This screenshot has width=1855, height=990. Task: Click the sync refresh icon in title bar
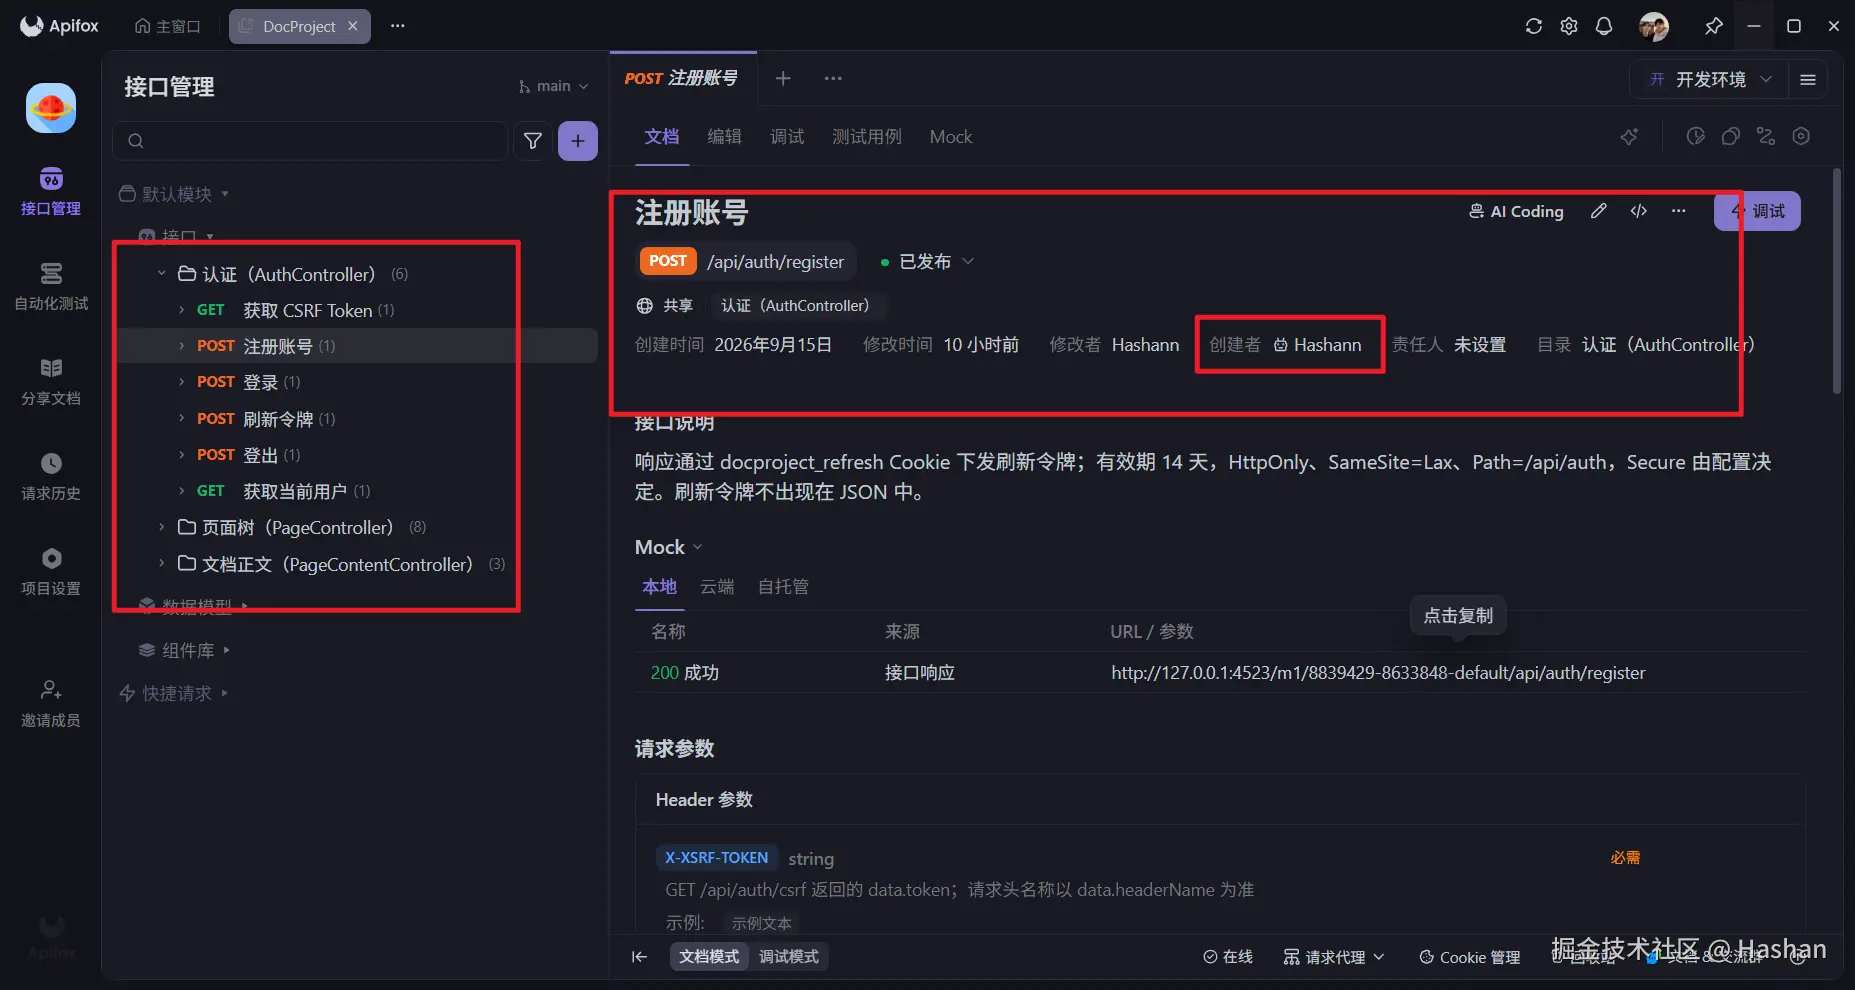click(x=1534, y=26)
